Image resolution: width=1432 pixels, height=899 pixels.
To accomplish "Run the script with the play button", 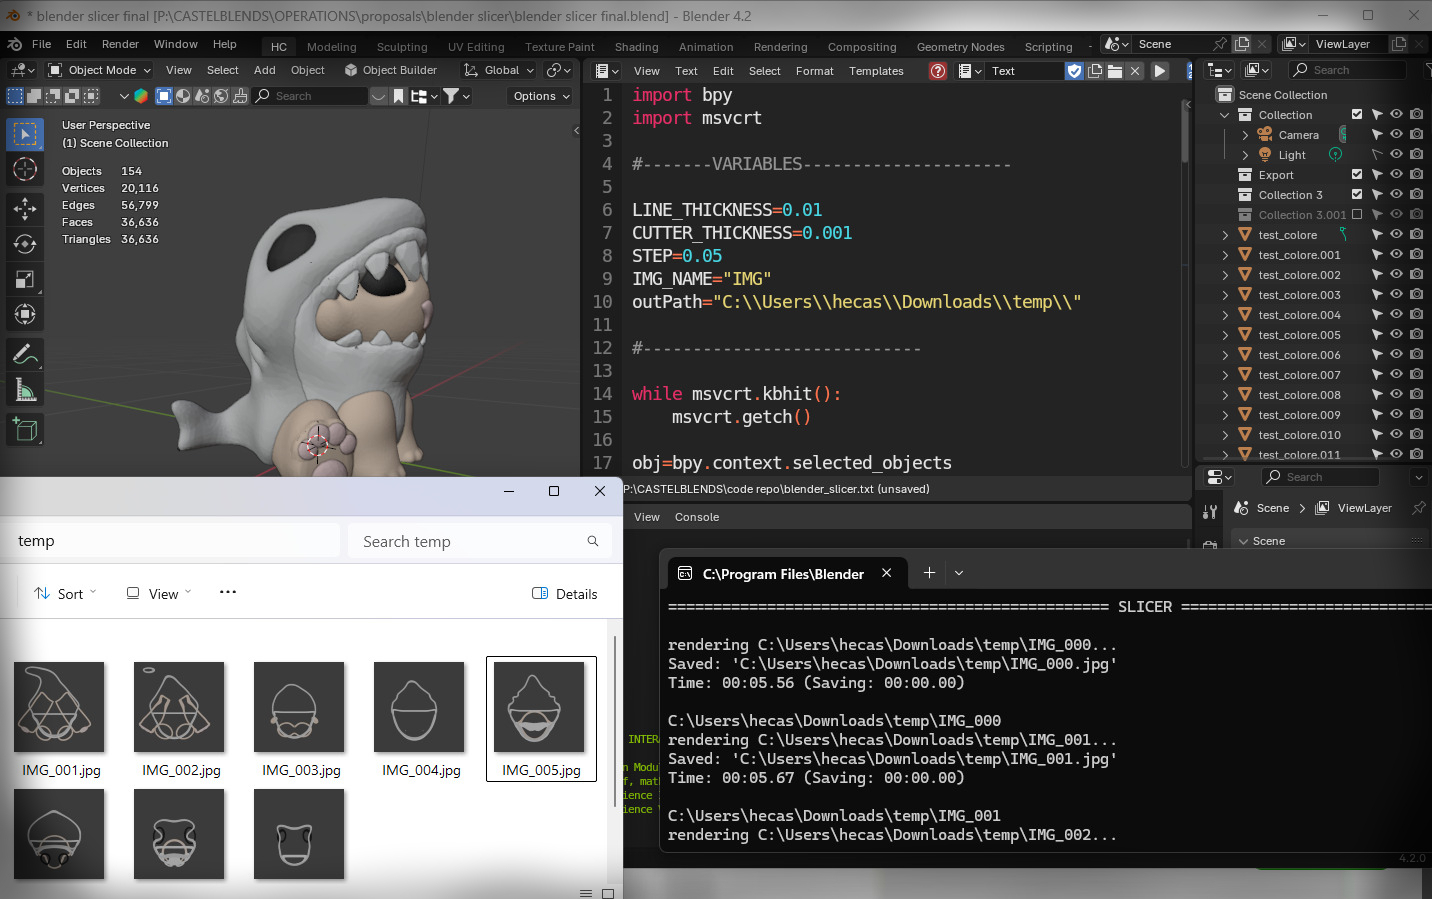I will (1160, 71).
